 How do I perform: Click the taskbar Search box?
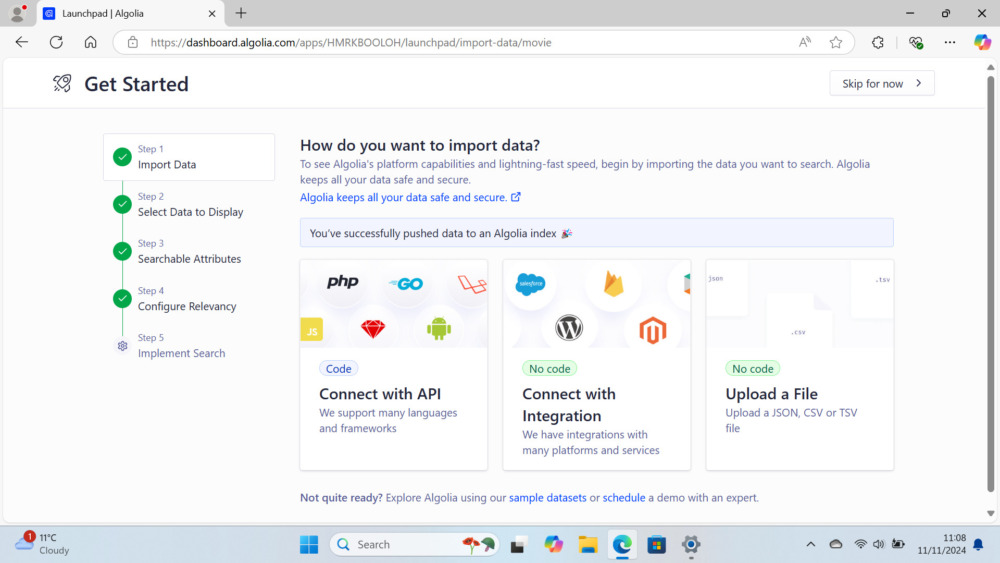click(415, 545)
